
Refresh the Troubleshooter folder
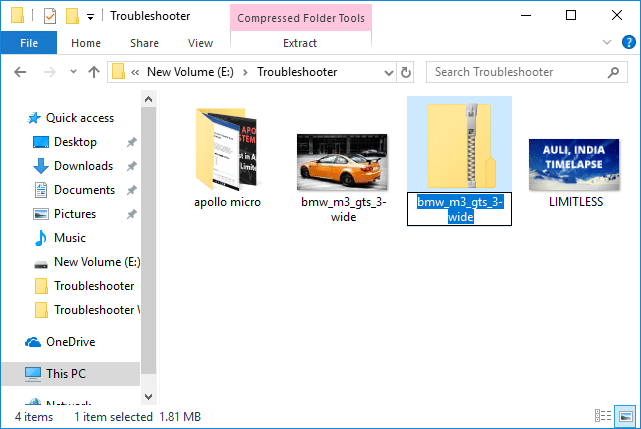coord(406,72)
